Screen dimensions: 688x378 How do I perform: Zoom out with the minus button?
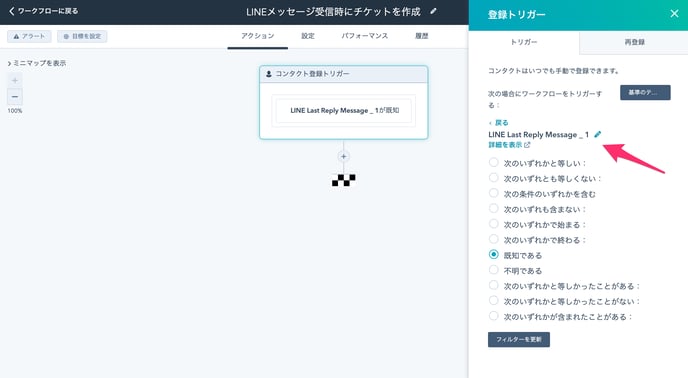click(x=15, y=97)
